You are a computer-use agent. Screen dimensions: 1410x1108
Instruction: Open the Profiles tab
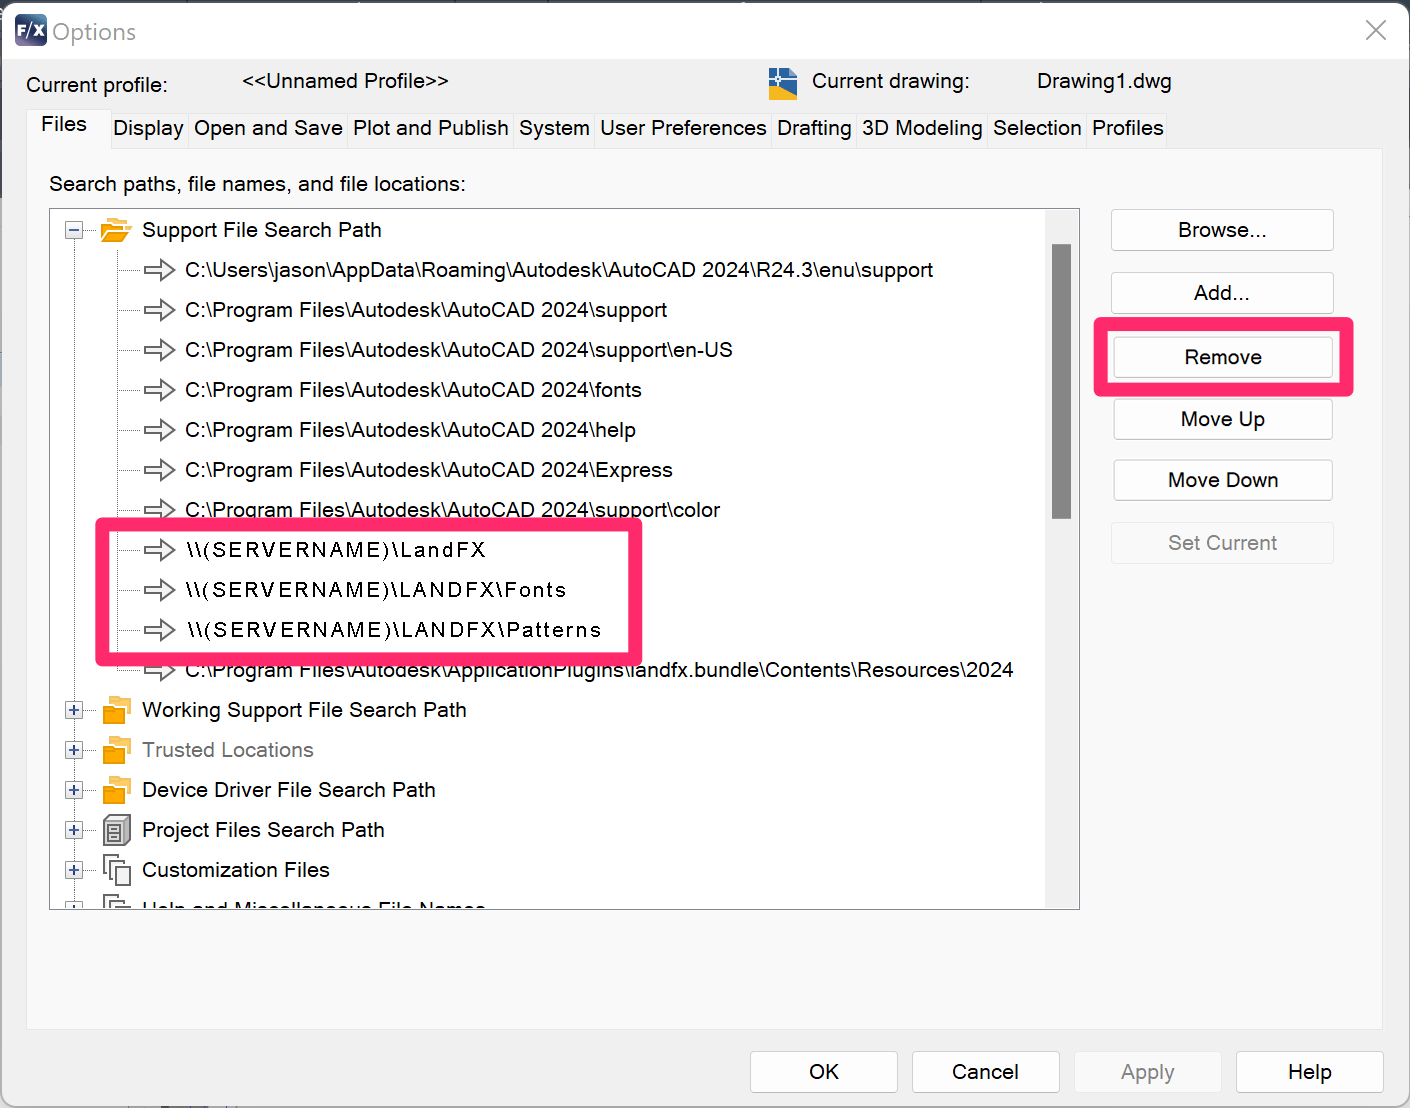1127,128
